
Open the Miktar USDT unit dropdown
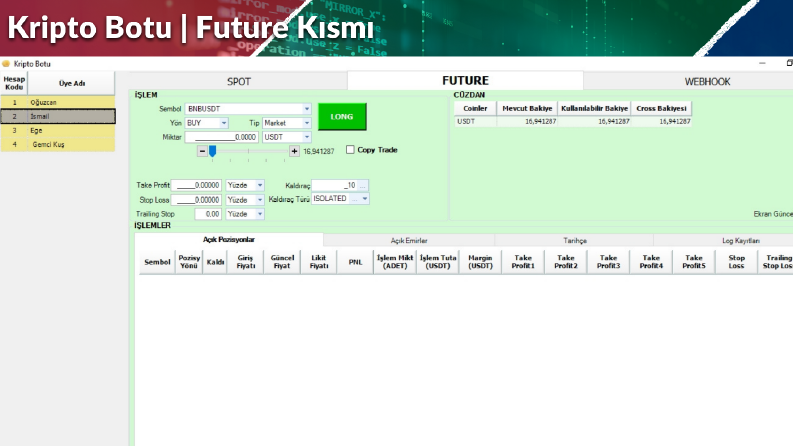(x=306, y=137)
